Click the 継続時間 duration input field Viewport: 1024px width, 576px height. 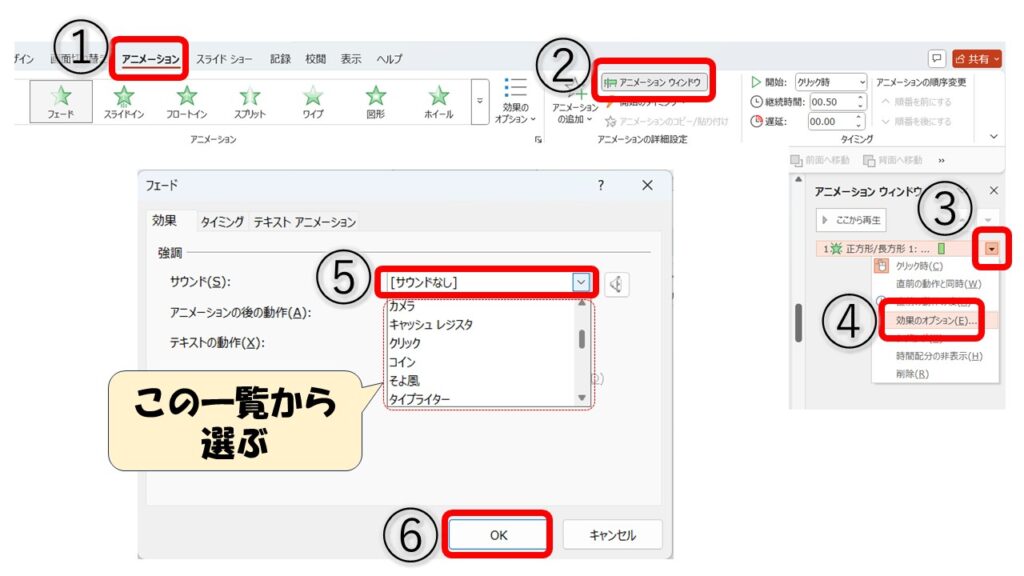[x=830, y=102]
